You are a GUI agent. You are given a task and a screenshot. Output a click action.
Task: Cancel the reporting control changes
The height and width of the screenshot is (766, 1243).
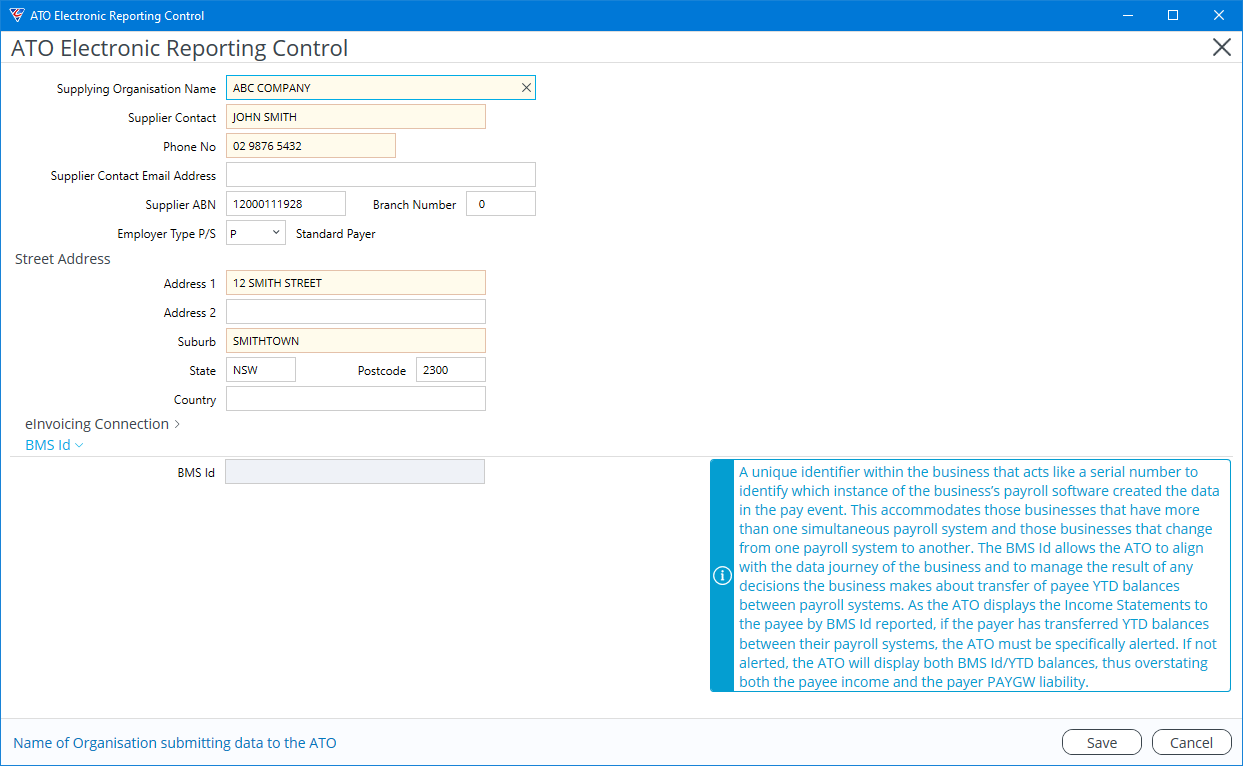click(1191, 742)
